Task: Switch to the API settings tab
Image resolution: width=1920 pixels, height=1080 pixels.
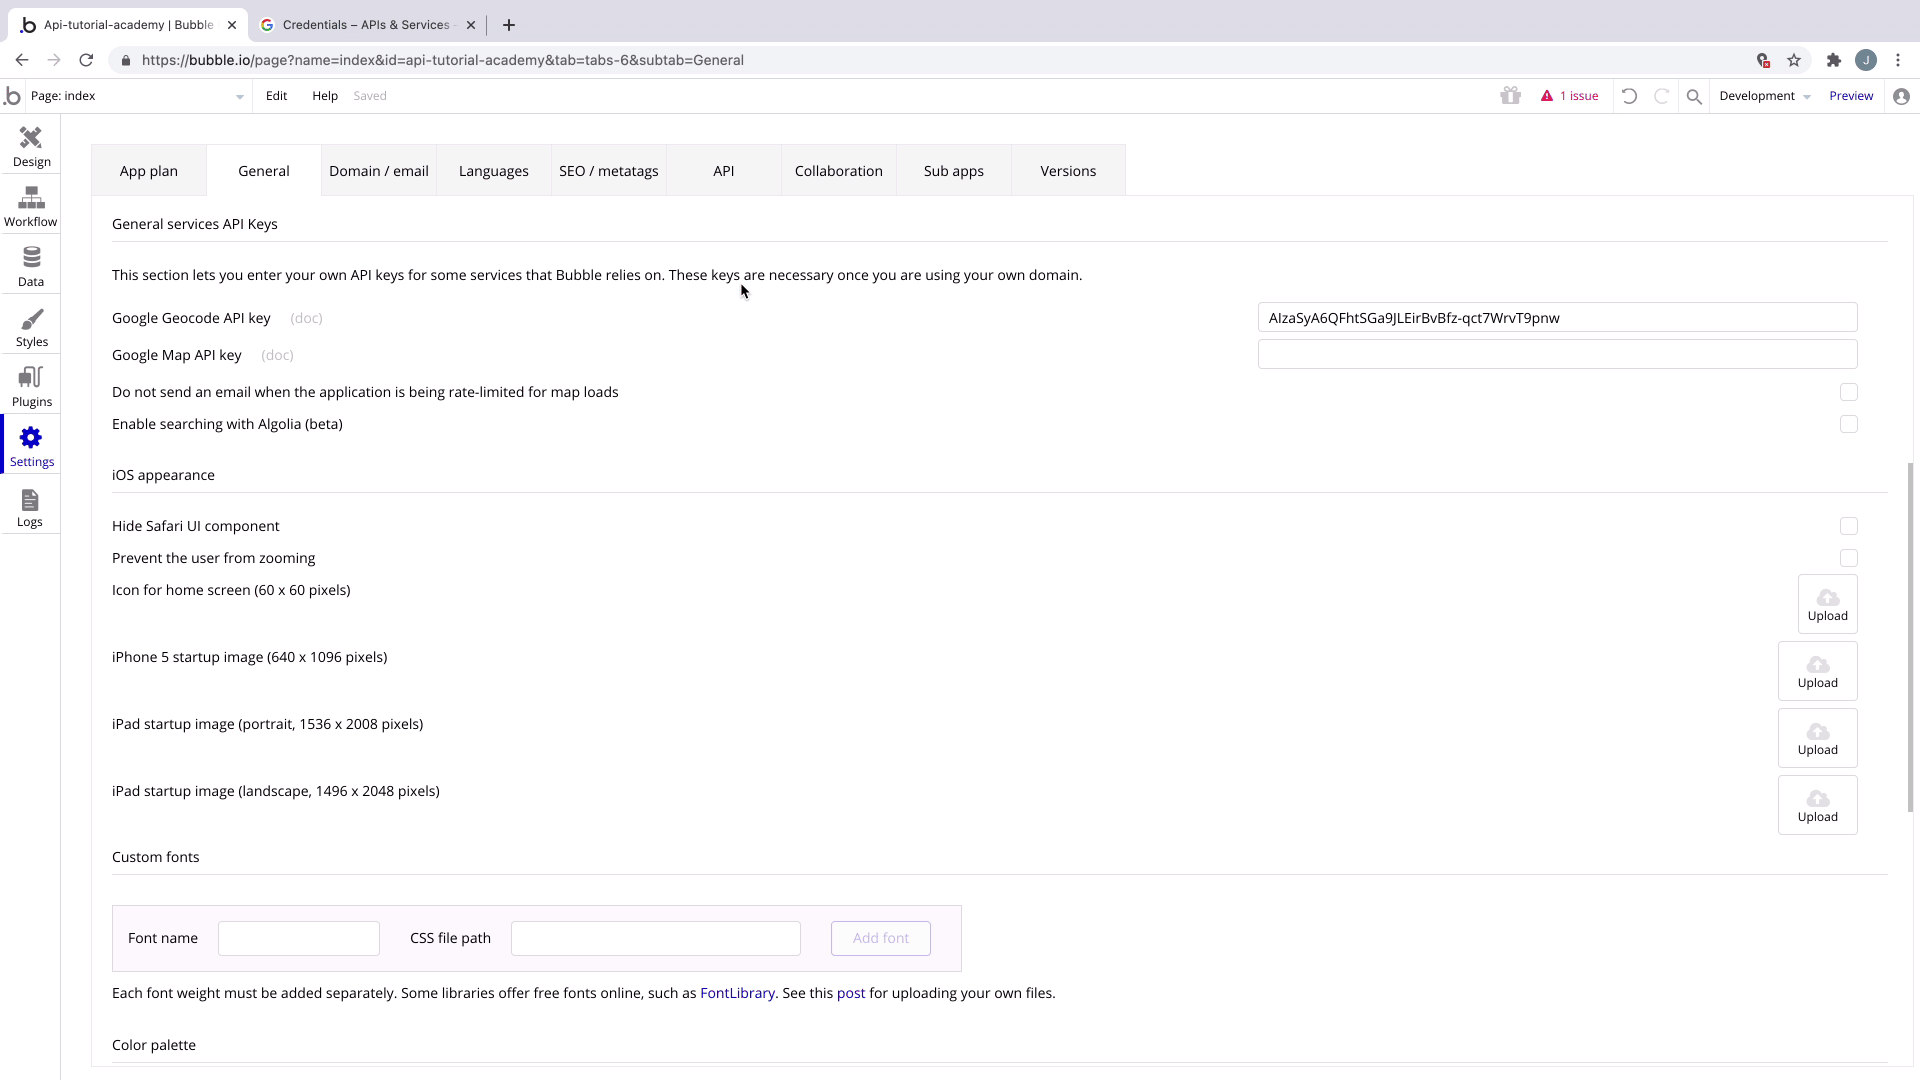Action: point(723,171)
